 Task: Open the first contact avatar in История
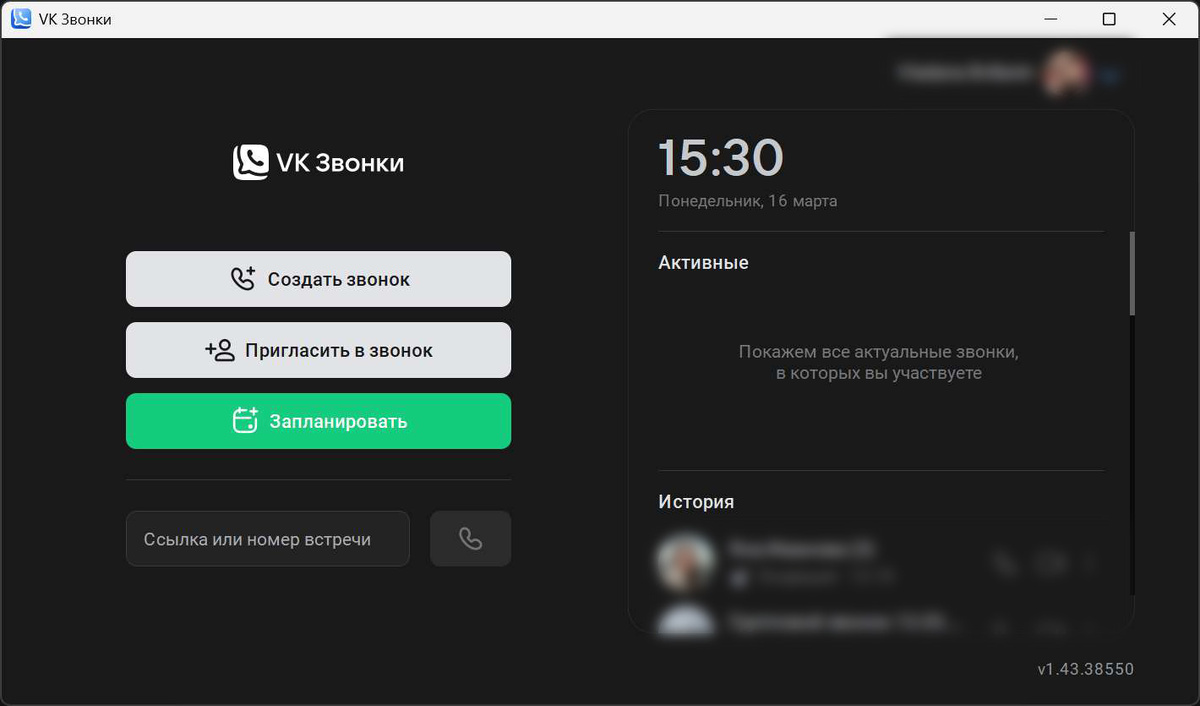click(x=686, y=562)
